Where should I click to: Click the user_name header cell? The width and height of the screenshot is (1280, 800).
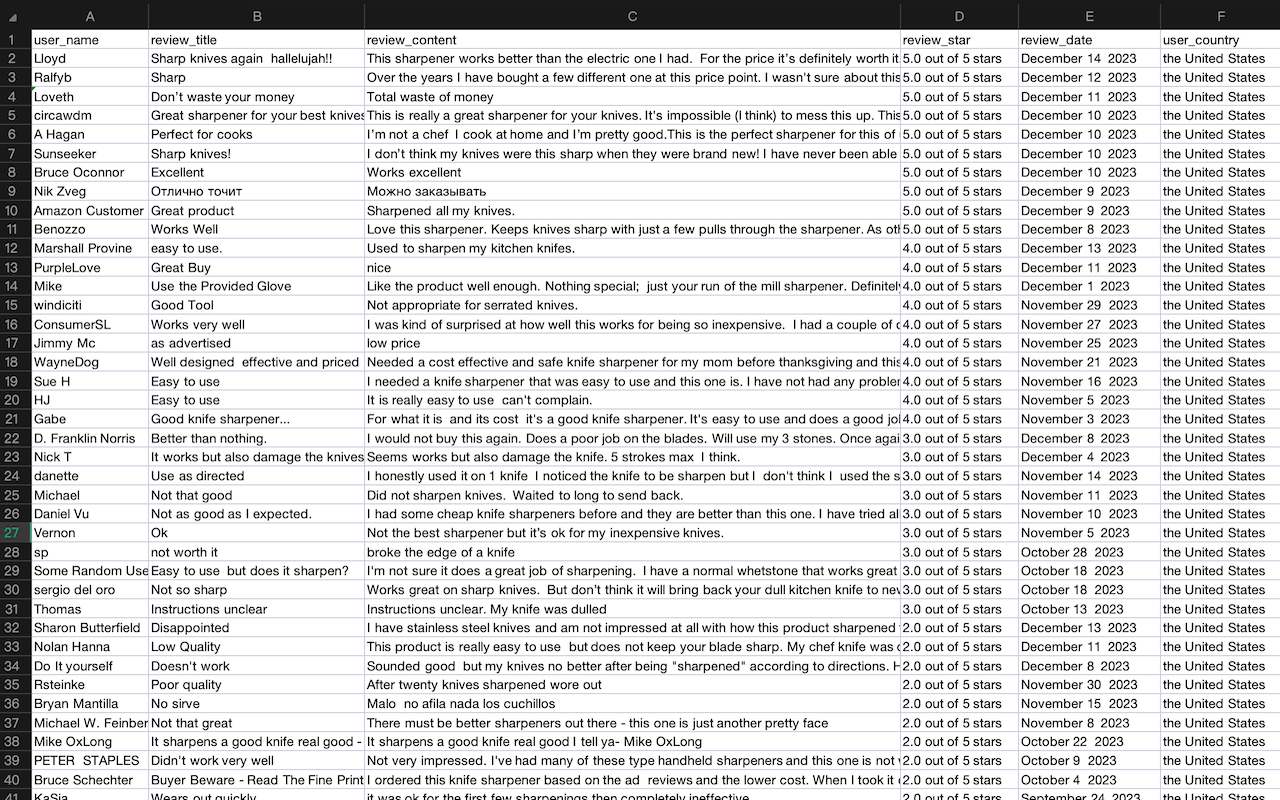pyautogui.click(x=89, y=39)
